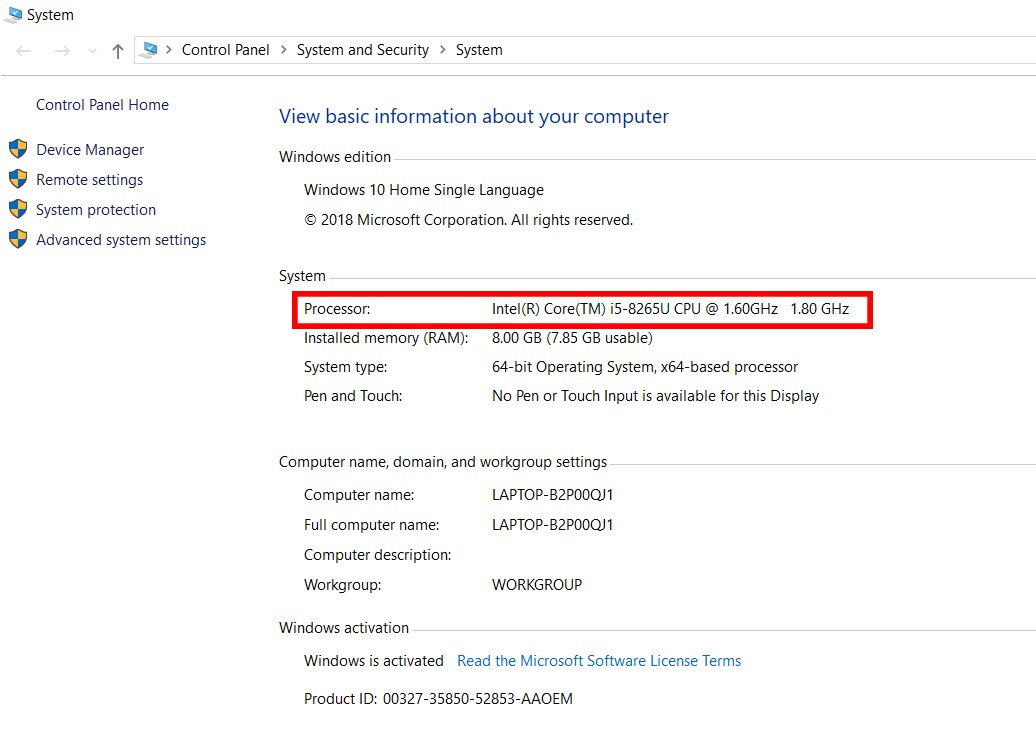Screen dimensions: 1036x736
Task: Select Control Panel Home
Action: (101, 104)
